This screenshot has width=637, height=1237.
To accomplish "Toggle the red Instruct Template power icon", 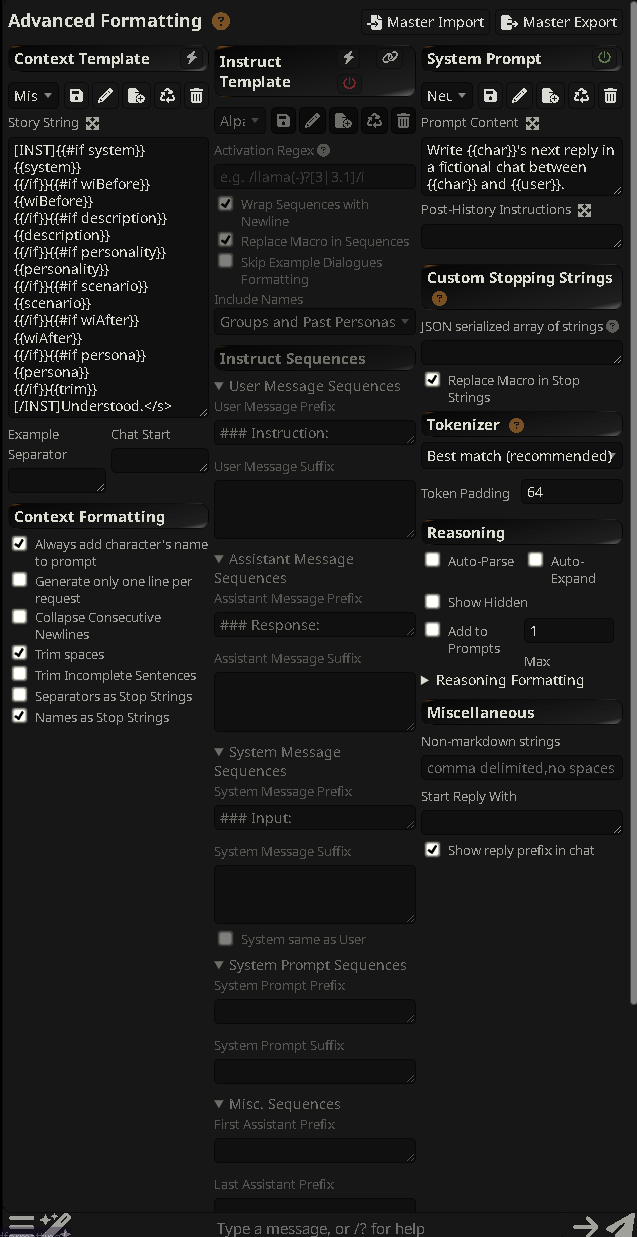I will pyautogui.click(x=349, y=83).
